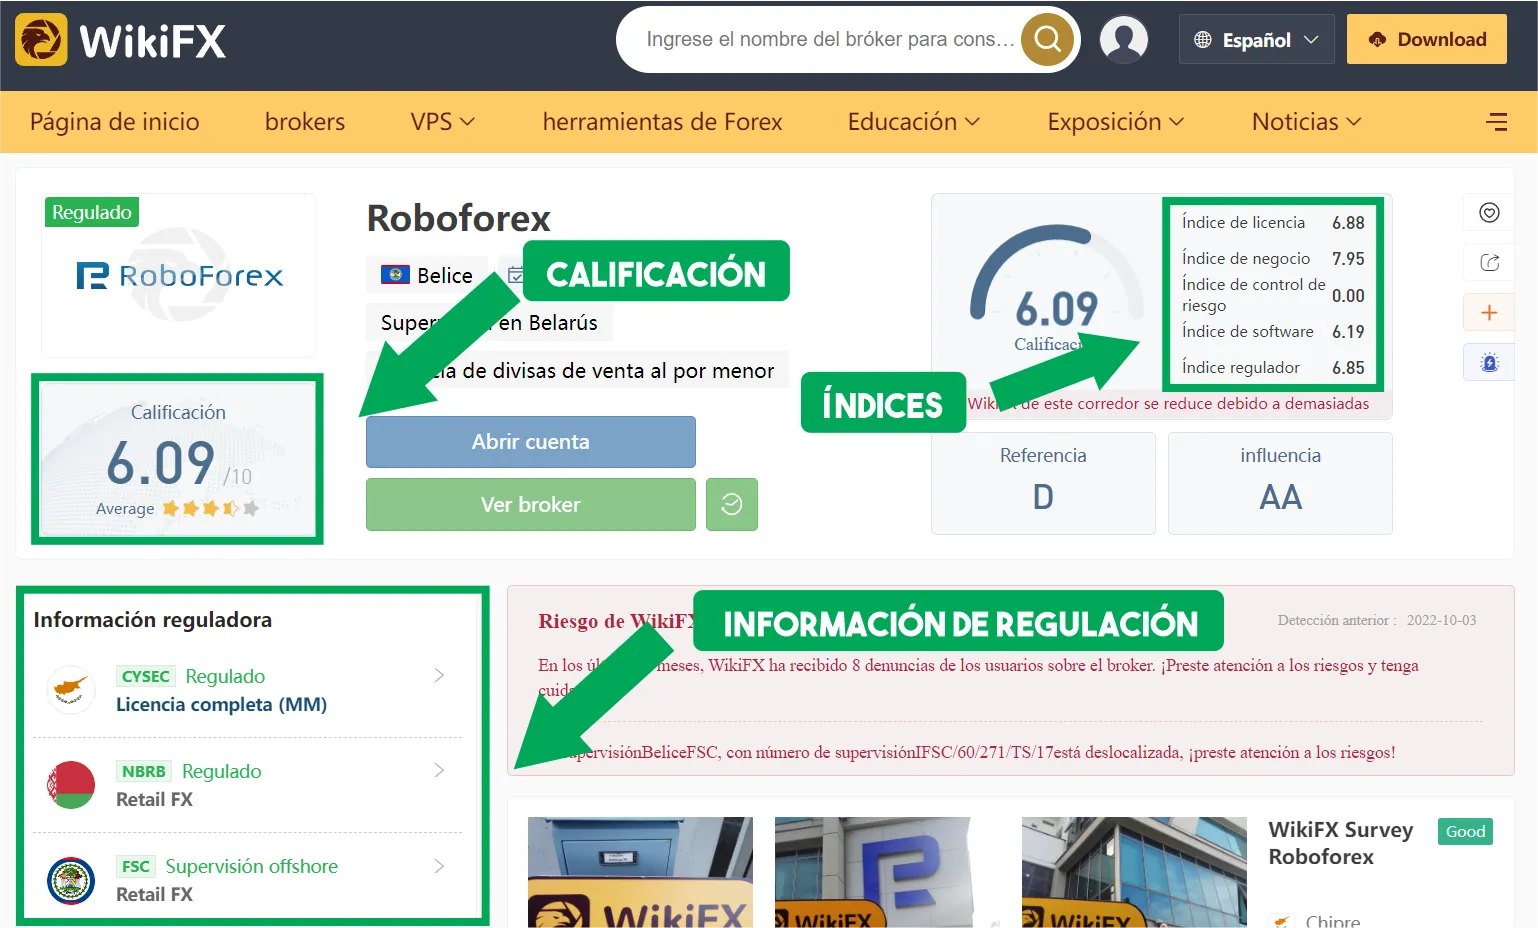
Task: Go to Página de inicio
Action: pyautogui.click(x=115, y=122)
